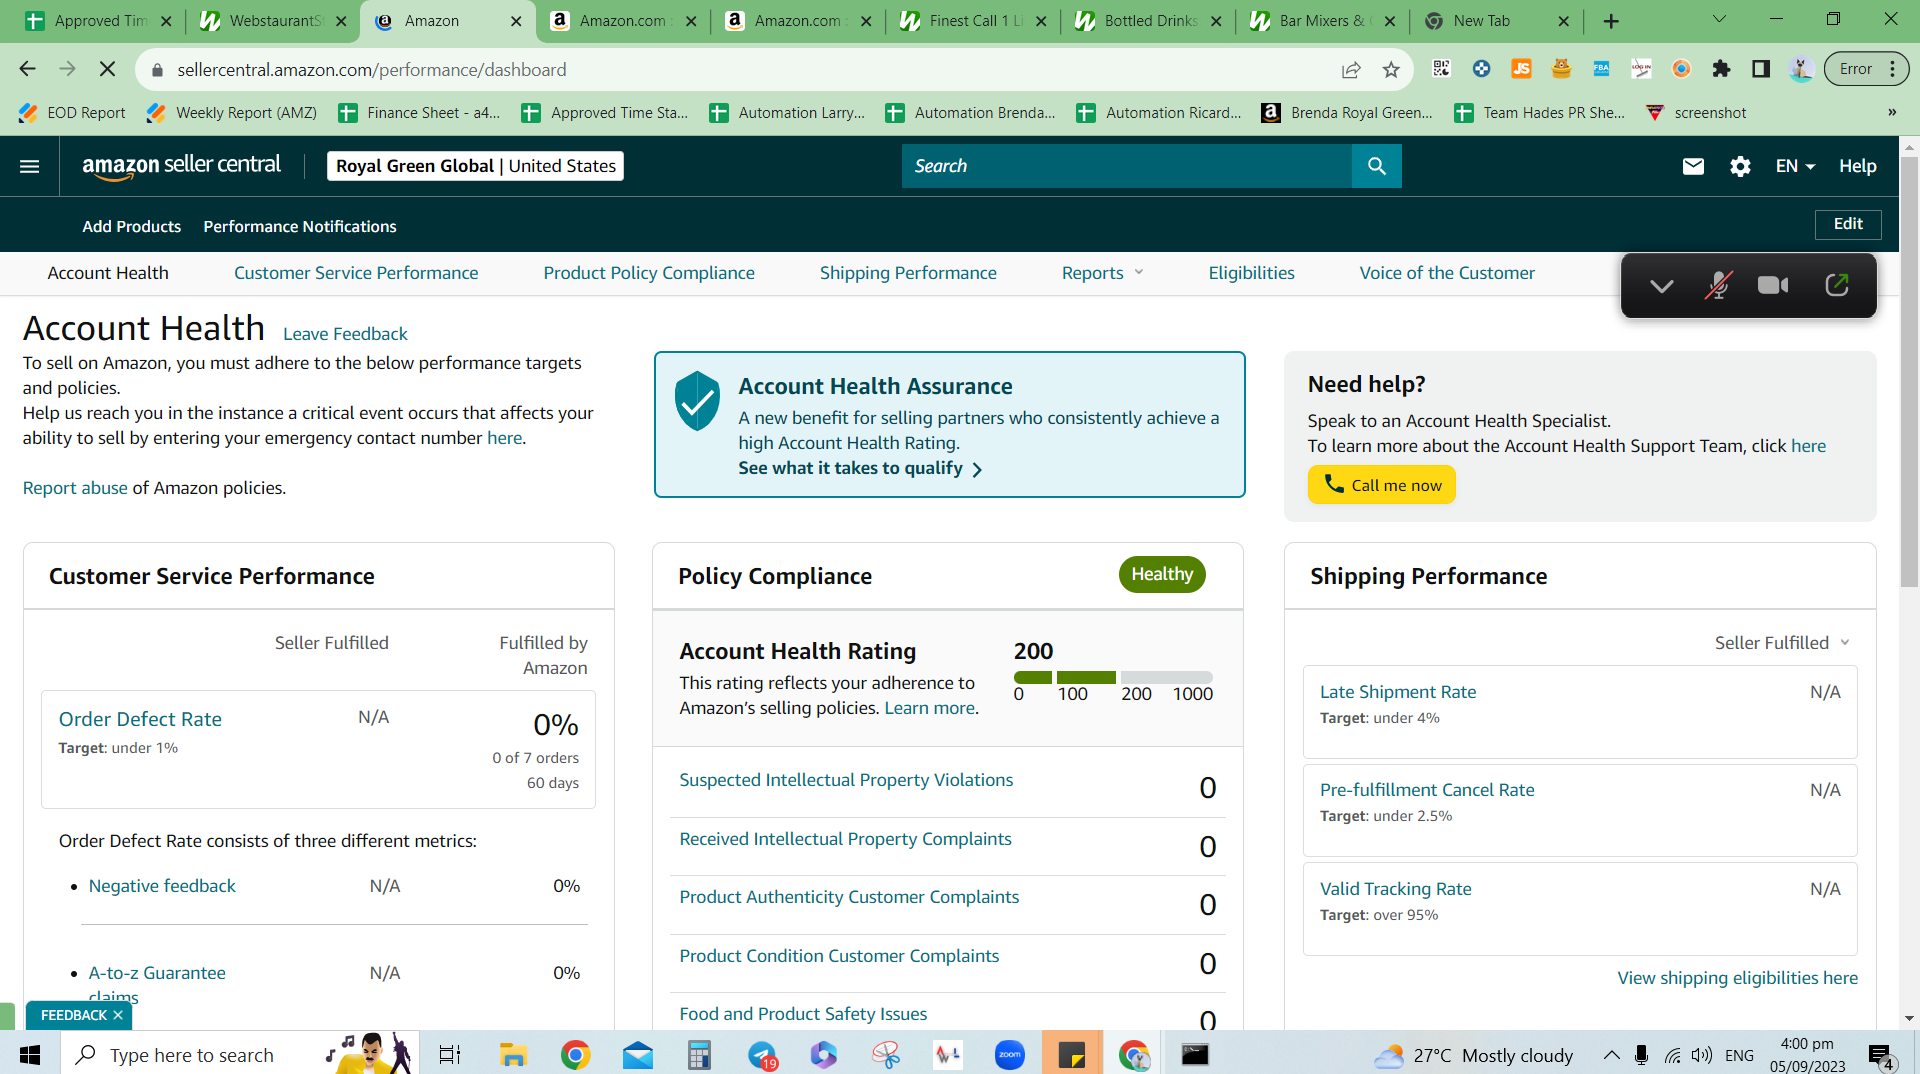This screenshot has height=1074, width=1920.
Task: Go to the Shipping Performance tab
Action: pyautogui.click(x=908, y=273)
